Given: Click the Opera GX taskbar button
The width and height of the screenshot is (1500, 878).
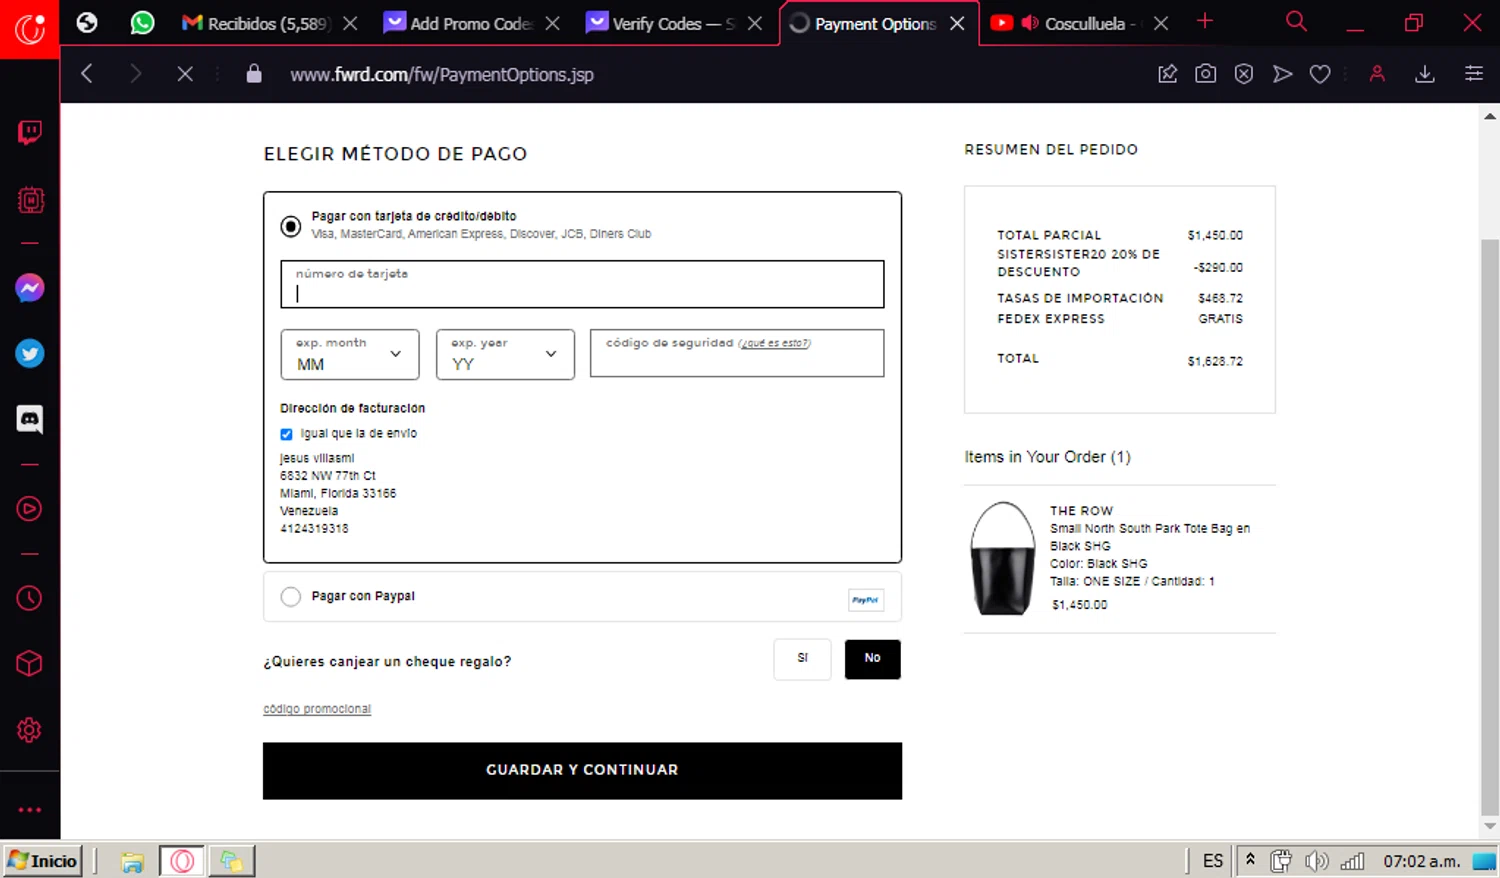Looking at the screenshot, I should (x=182, y=861).
